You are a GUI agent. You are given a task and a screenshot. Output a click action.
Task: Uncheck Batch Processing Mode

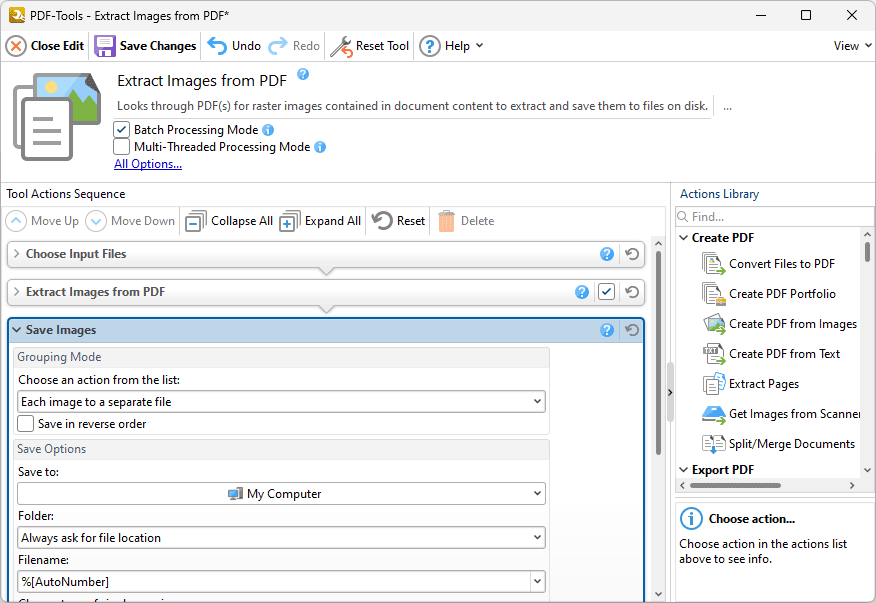[x=121, y=130]
